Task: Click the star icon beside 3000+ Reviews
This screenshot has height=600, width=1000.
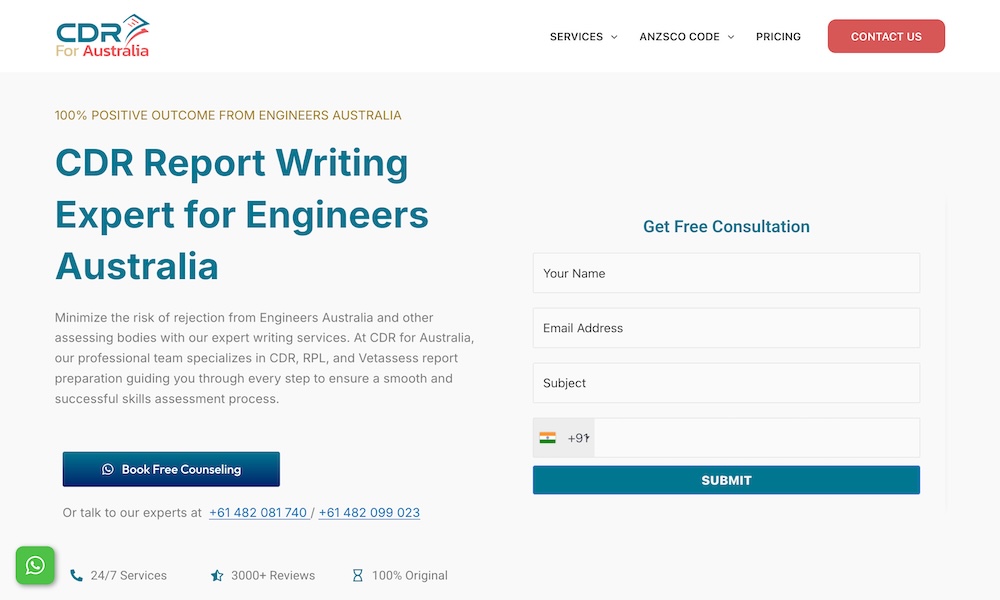Action: [217, 576]
